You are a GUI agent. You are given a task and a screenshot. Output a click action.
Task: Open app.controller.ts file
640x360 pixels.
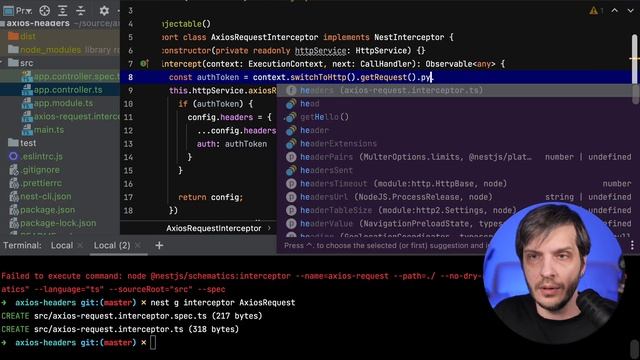[67, 90]
